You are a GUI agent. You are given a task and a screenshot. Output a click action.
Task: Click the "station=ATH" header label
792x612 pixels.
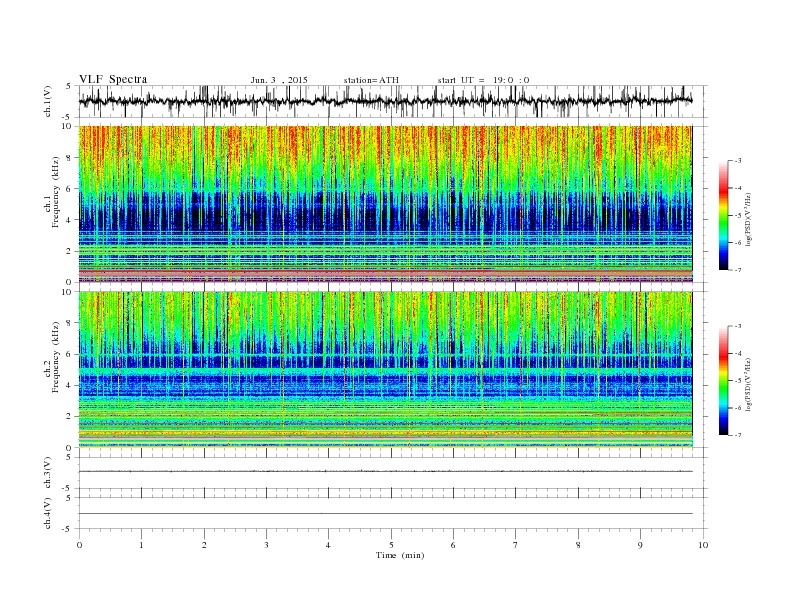coord(371,80)
